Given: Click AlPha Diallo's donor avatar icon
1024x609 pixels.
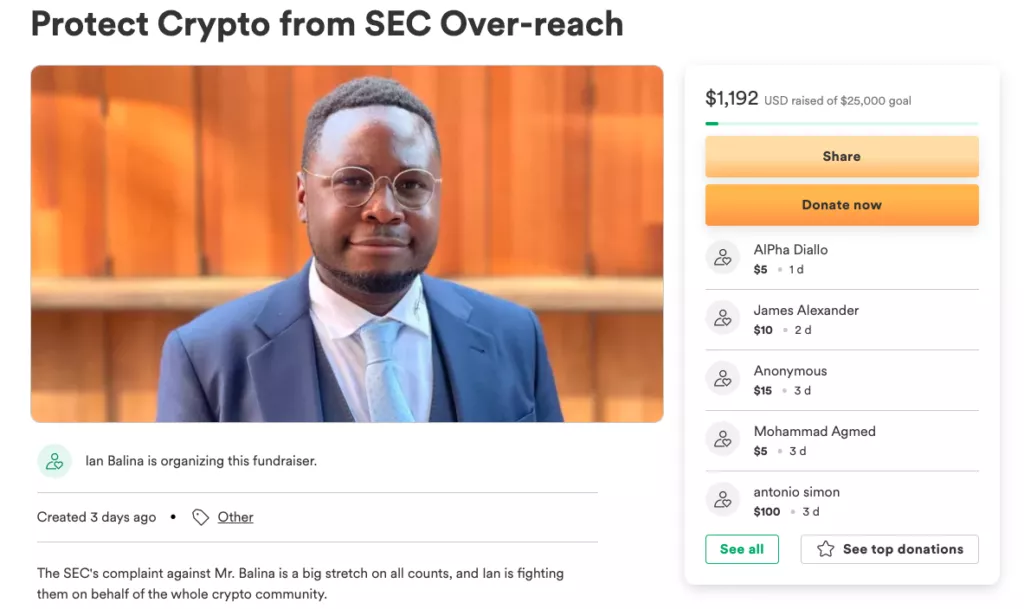Looking at the screenshot, I should (x=723, y=257).
